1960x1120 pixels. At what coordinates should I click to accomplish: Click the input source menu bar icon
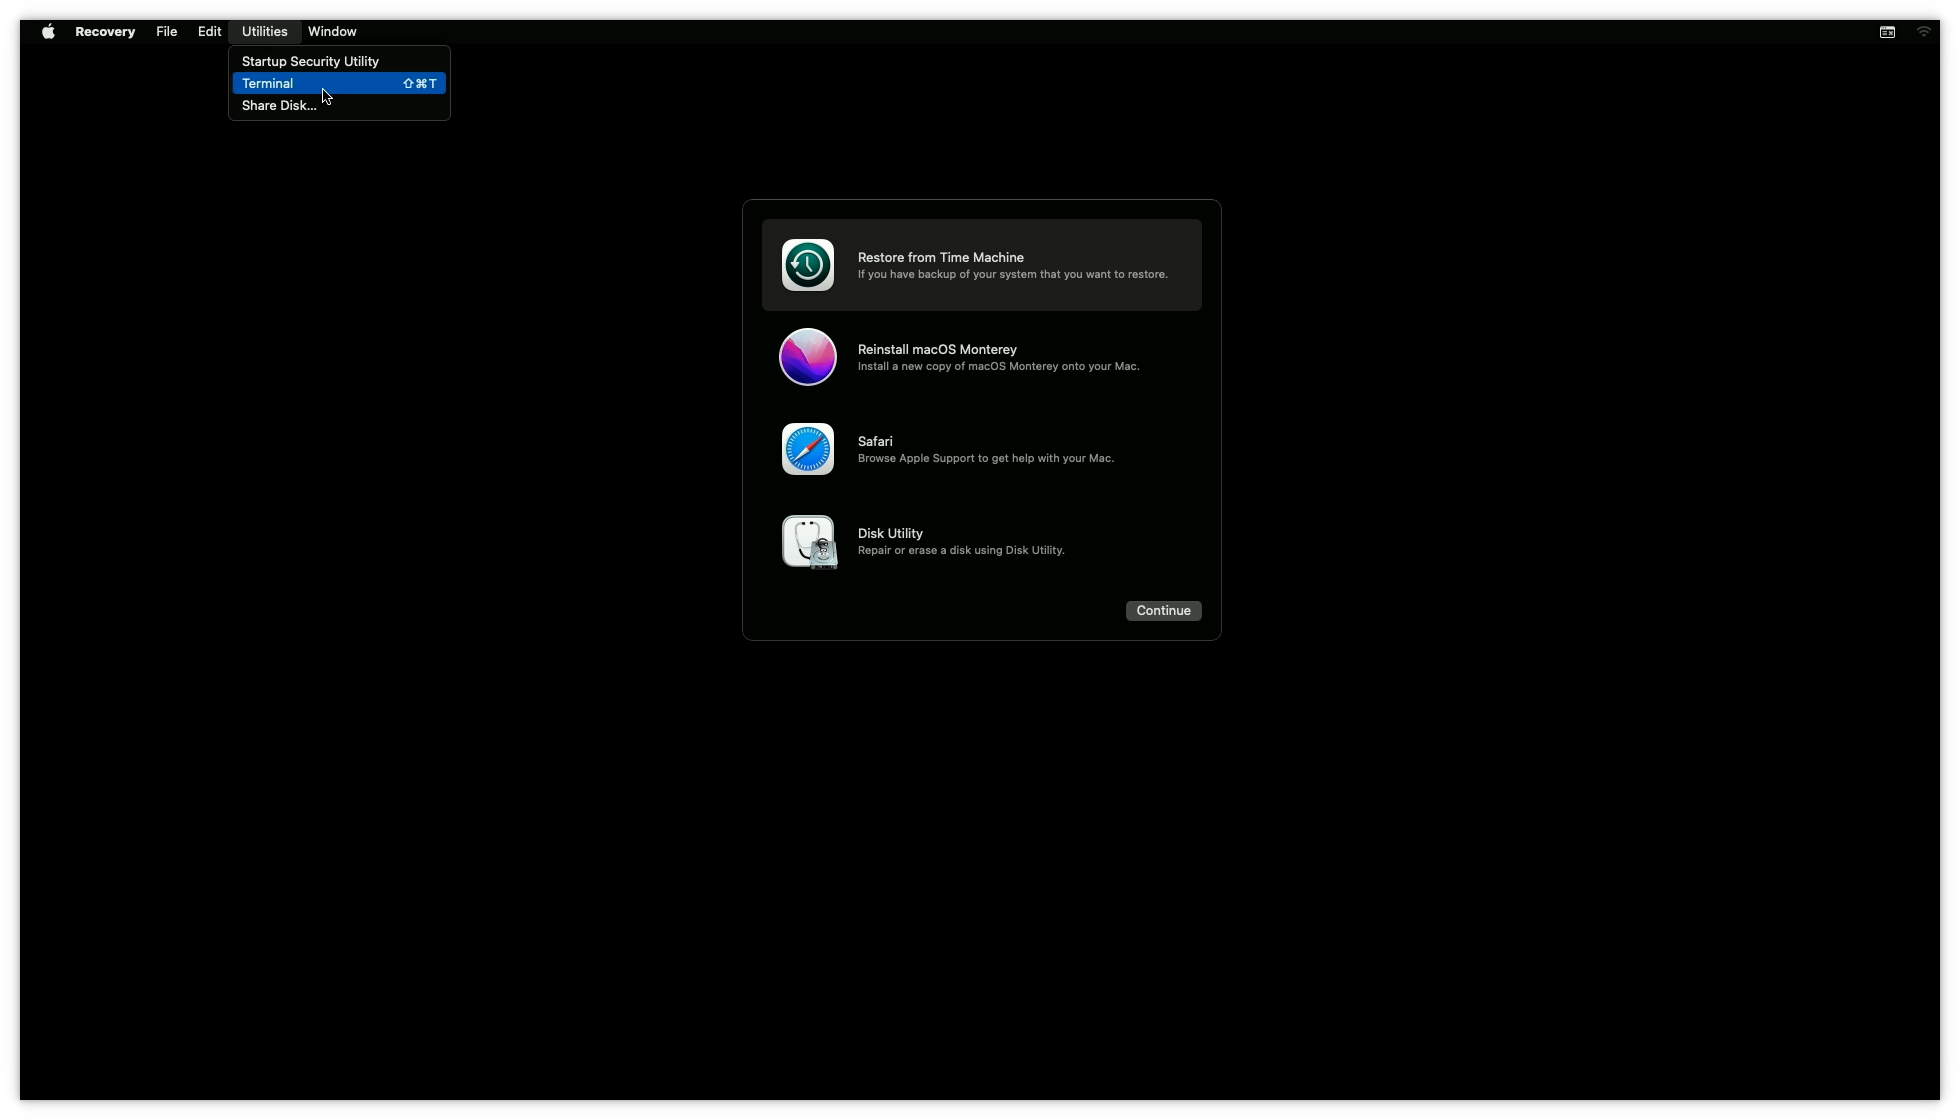pyautogui.click(x=1887, y=32)
